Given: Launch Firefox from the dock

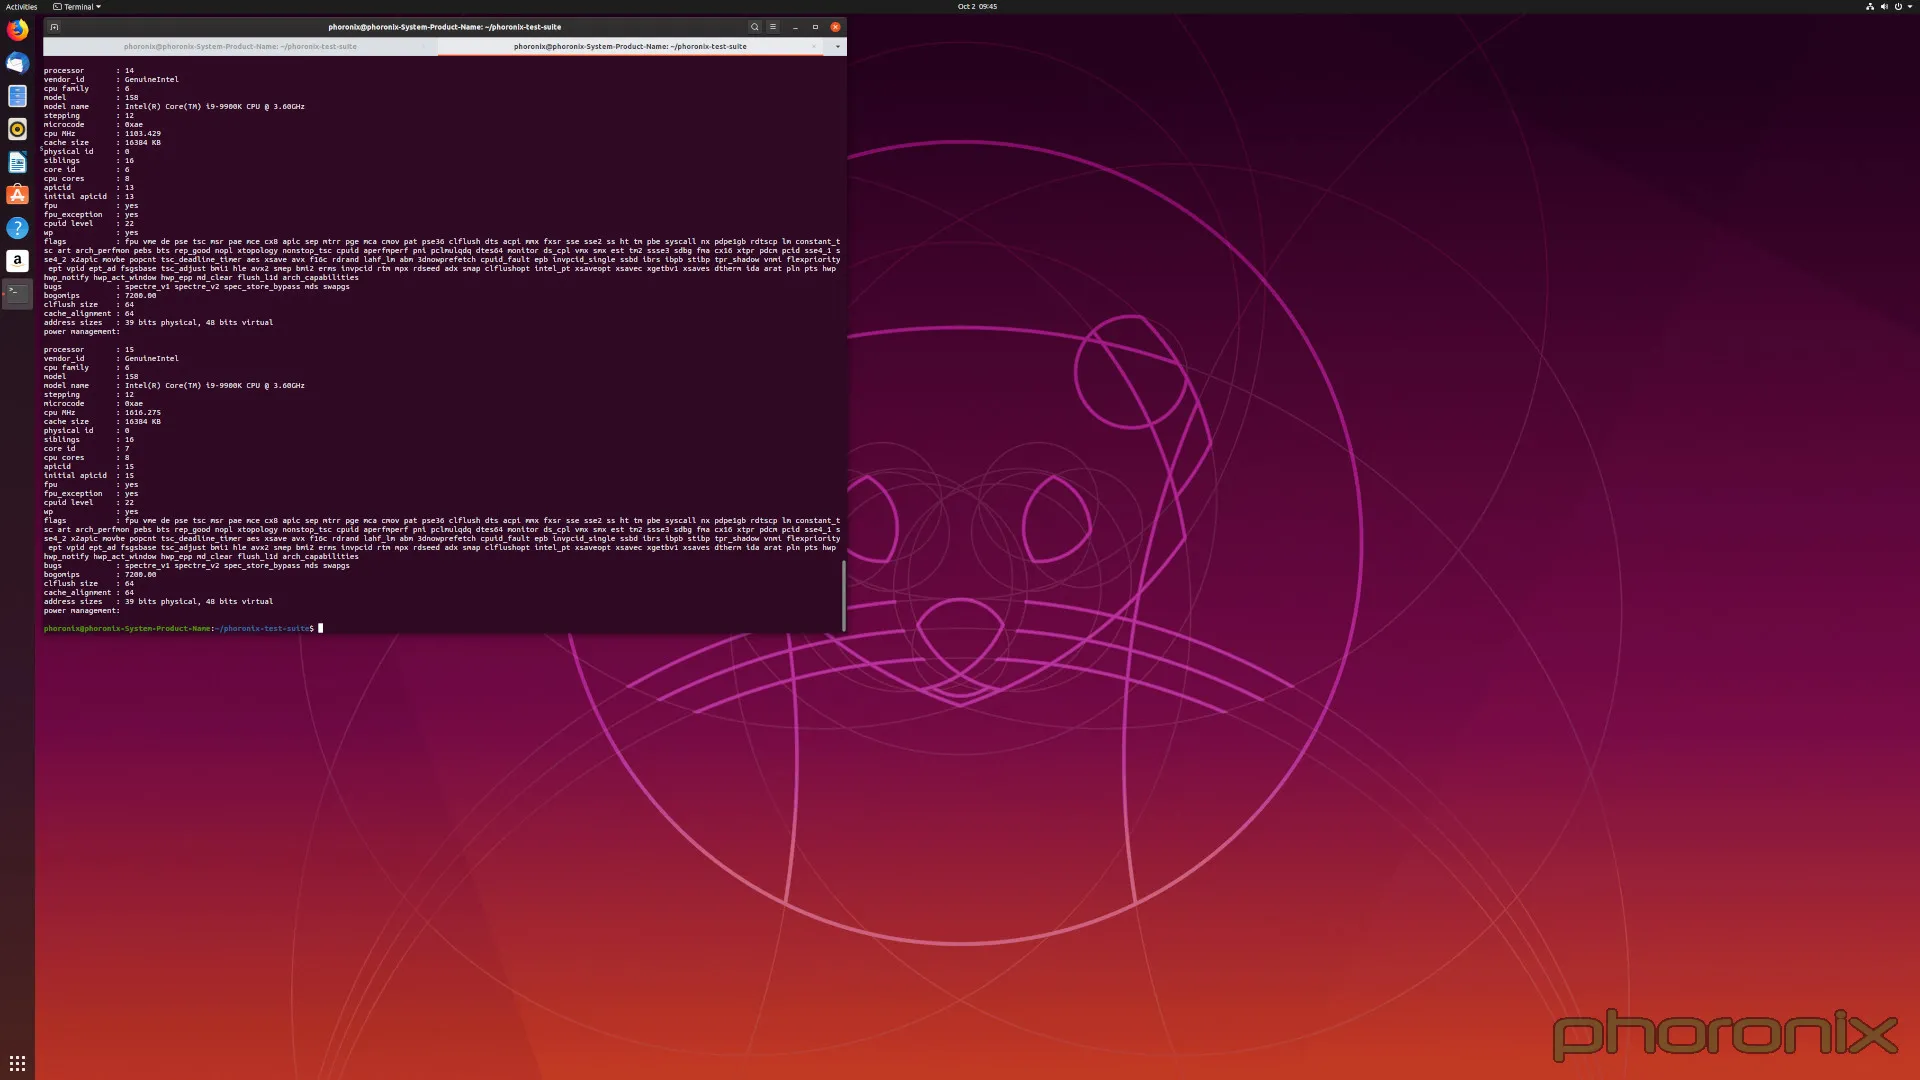Looking at the screenshot, I should [17, 30].
